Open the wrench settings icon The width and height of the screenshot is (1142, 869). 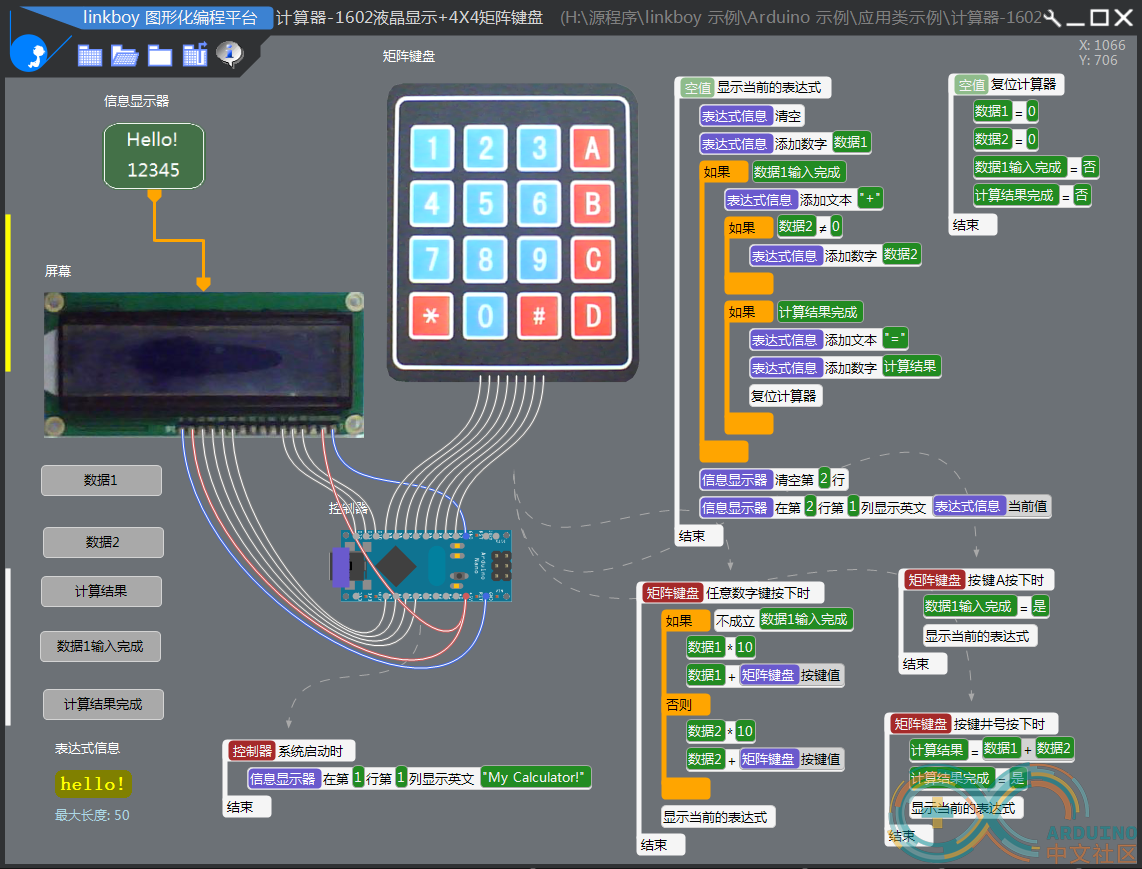(x=1052, y=17)
